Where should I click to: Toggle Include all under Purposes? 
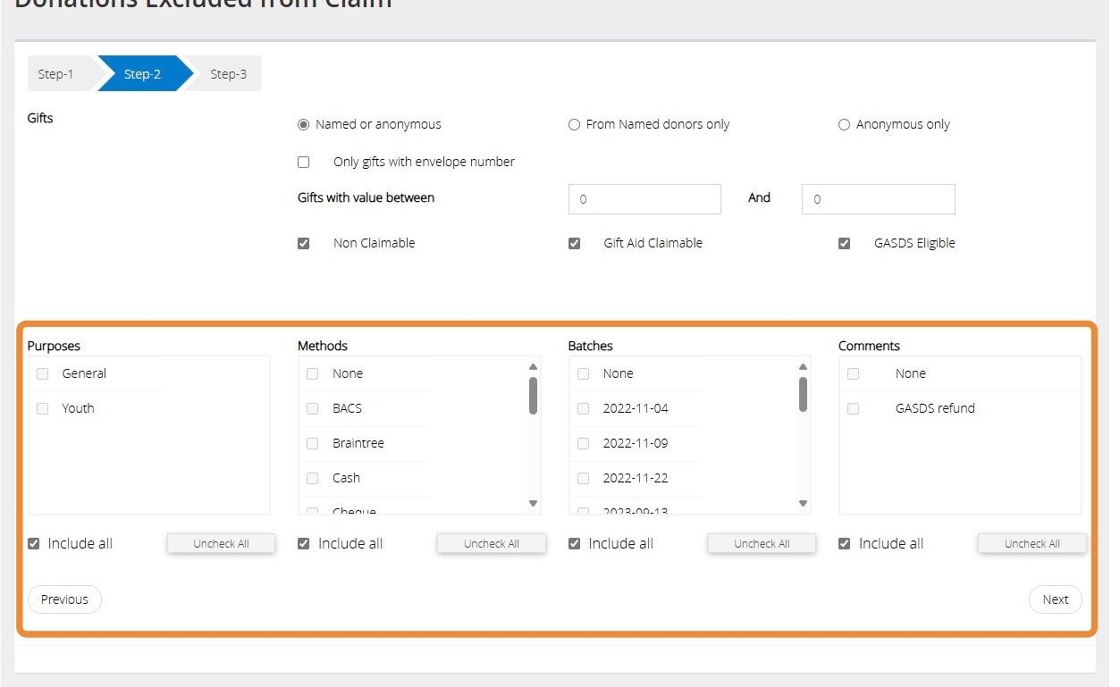[x=34, y=543]
